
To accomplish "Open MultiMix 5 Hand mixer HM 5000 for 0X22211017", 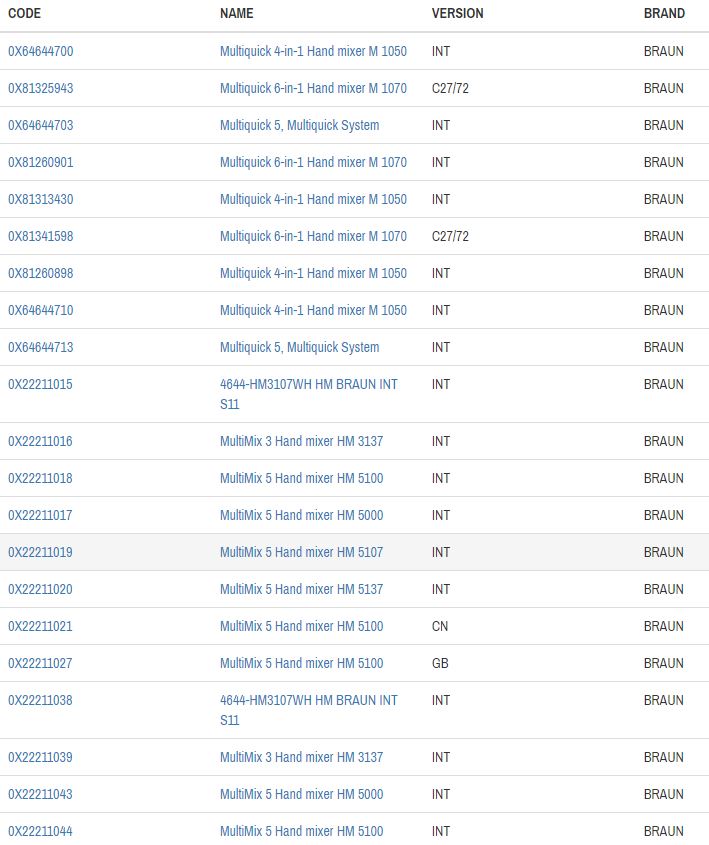I will [301, 515].
